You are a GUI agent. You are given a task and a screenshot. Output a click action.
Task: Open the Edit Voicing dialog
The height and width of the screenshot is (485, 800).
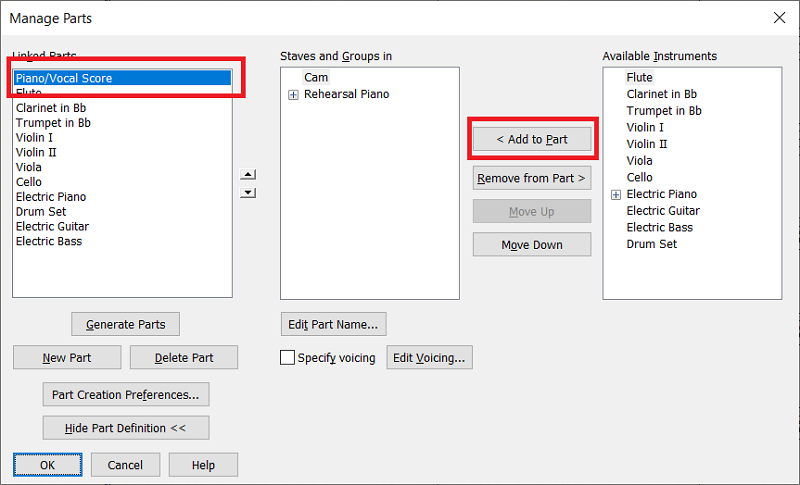(430, 358)
